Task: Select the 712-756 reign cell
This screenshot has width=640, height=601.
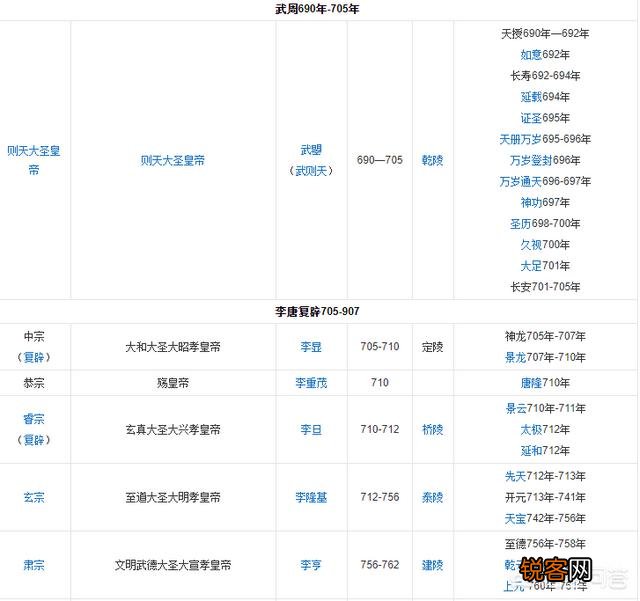Action: click(x=380, y=497)
